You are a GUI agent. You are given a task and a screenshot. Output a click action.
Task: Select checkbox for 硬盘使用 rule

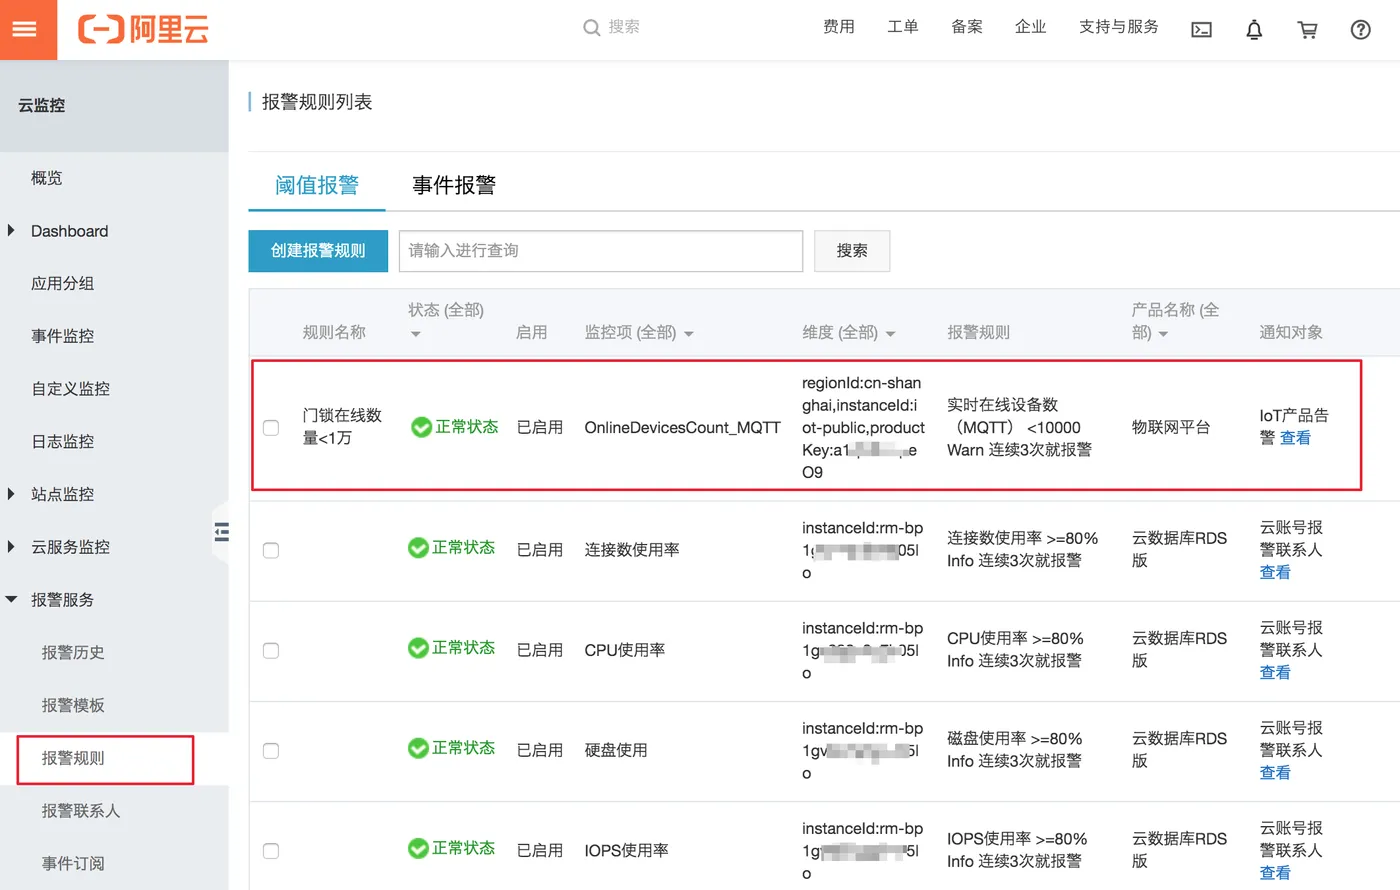pos(271,750)
